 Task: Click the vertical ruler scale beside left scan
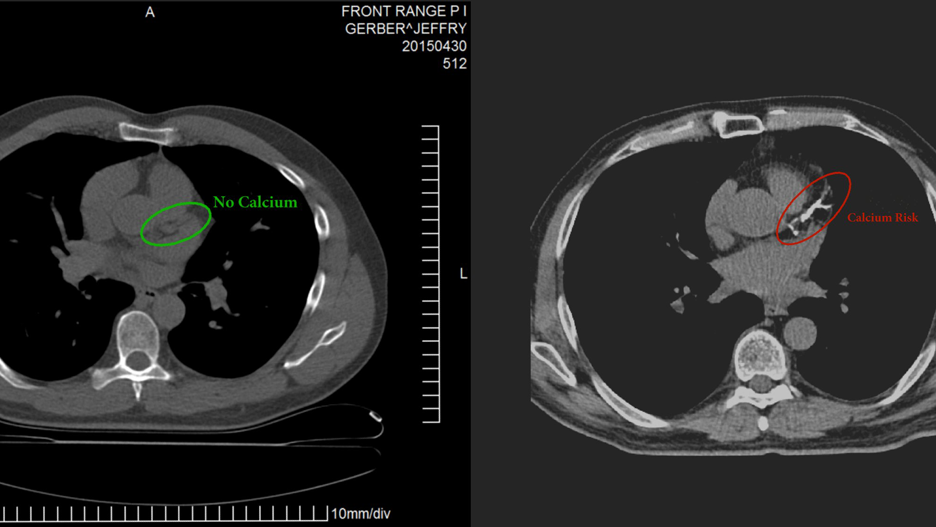[x=430, y=274]
